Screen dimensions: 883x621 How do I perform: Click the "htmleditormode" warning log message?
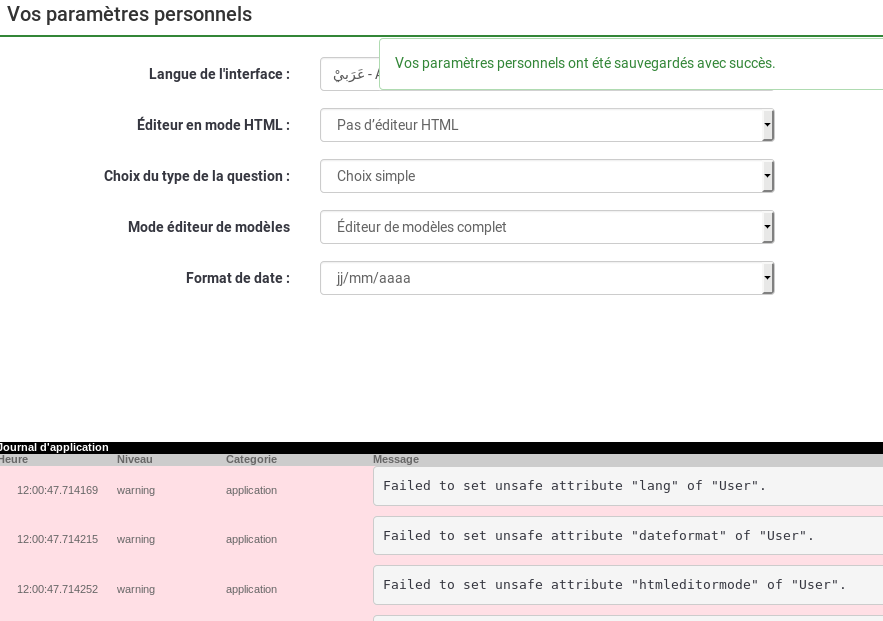[614, 584]
